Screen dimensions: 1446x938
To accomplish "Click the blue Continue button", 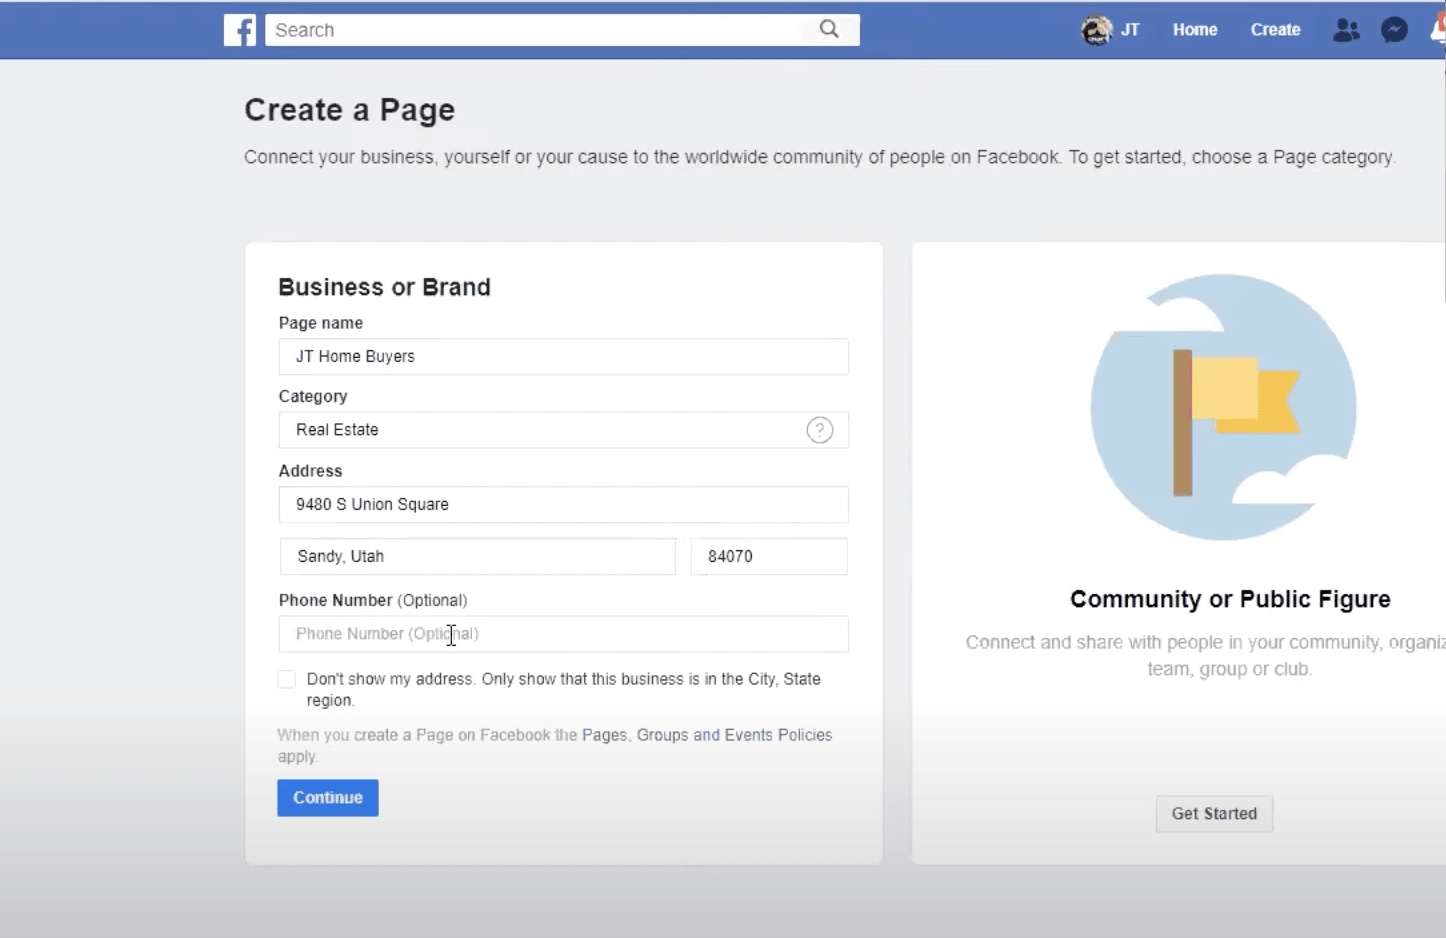I will (328, 798).
